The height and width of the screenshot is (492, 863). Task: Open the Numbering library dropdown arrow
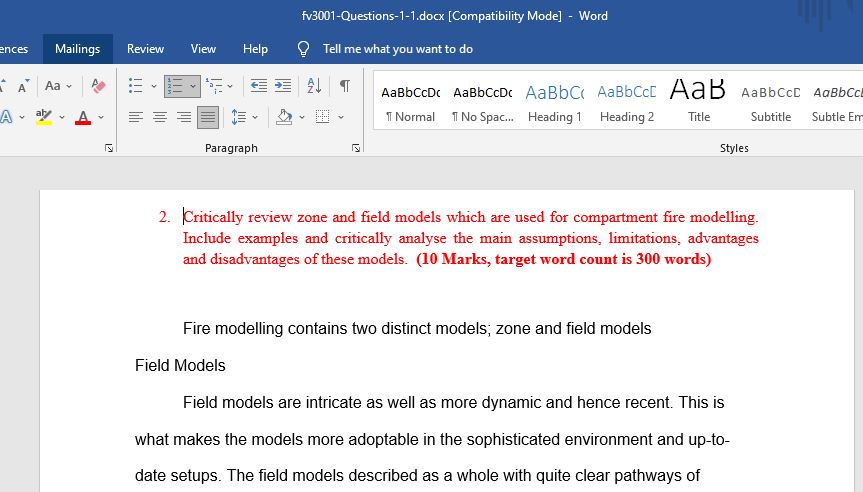tap(193, 86)
